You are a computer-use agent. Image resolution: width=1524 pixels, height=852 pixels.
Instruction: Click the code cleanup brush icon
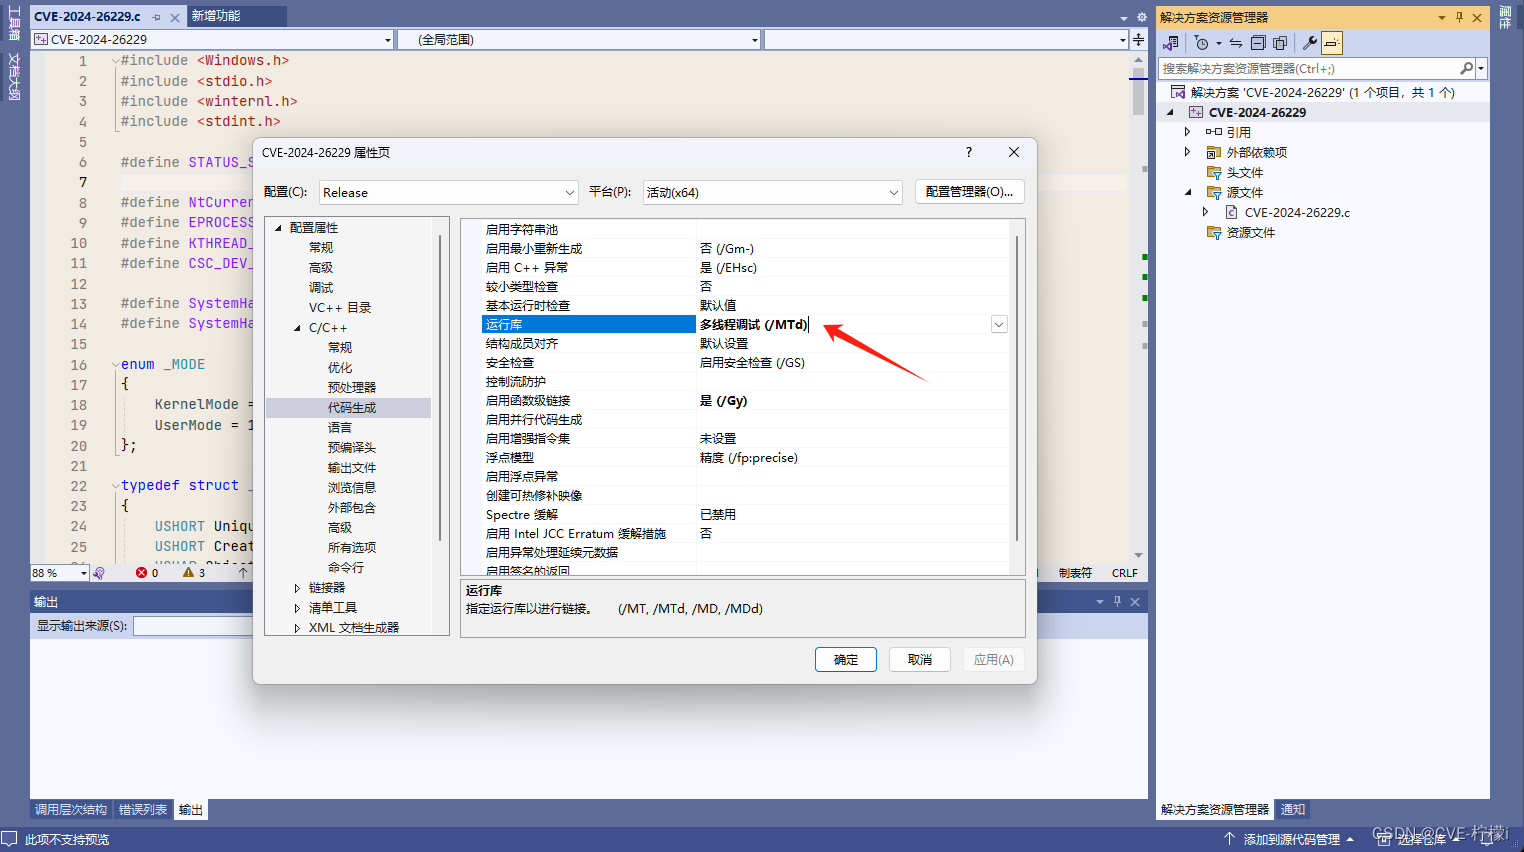pyautogui.click(x=99, y=573)
